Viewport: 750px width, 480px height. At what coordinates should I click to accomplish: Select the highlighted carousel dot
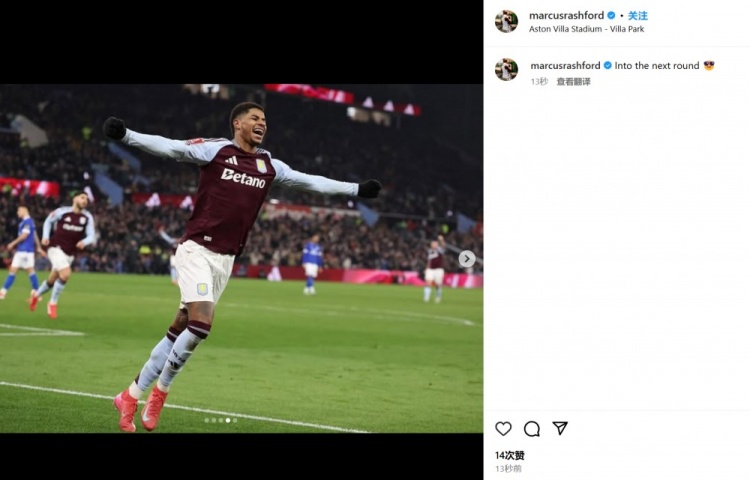(x=228, y=420)
